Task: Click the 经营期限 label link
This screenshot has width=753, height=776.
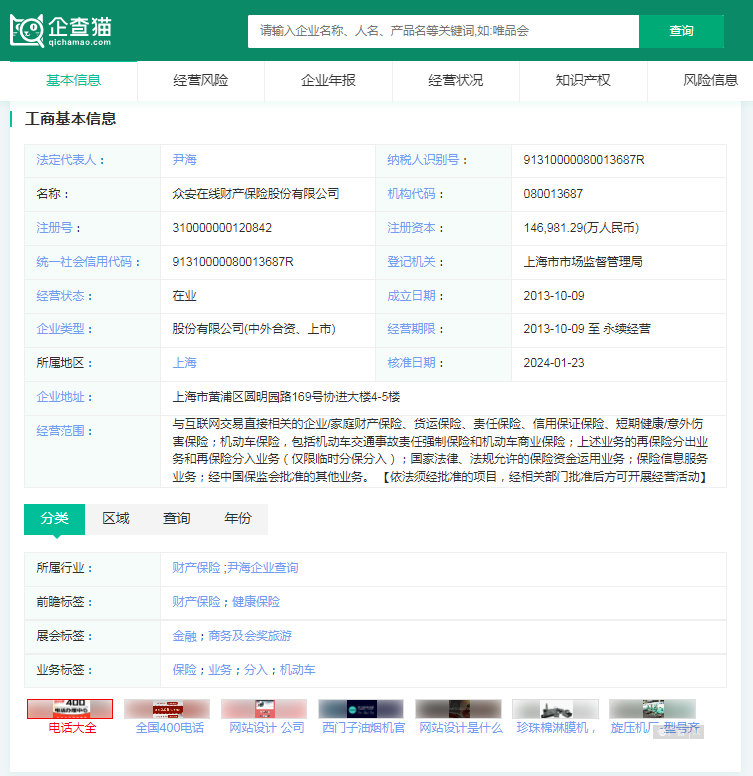Action: [411, 329]
